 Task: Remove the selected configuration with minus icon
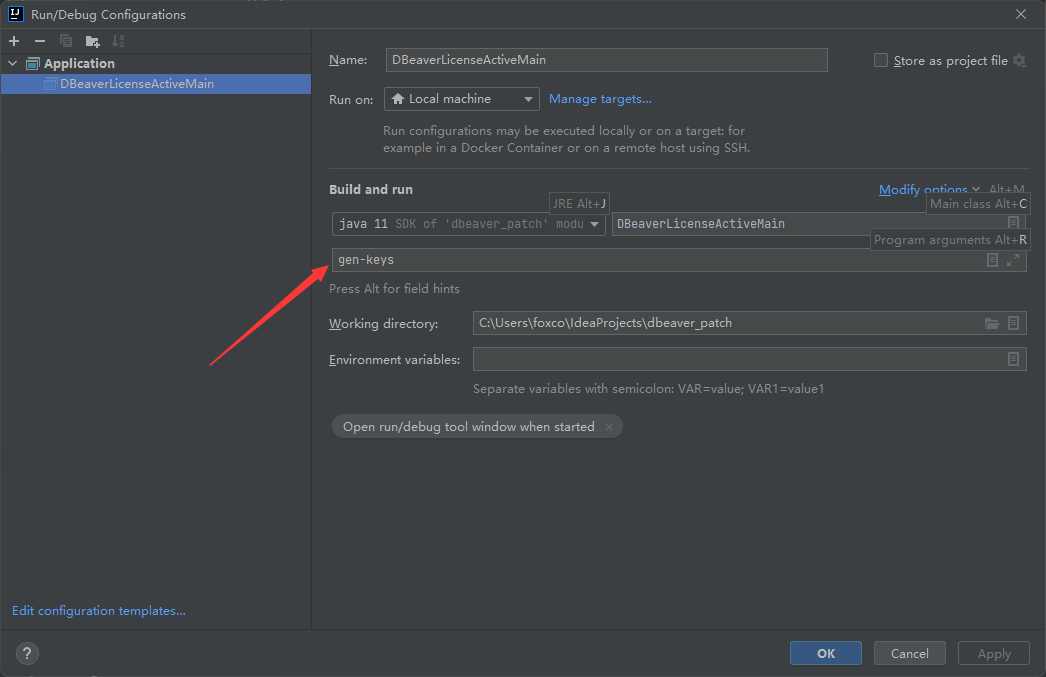(x=40, y=41)
